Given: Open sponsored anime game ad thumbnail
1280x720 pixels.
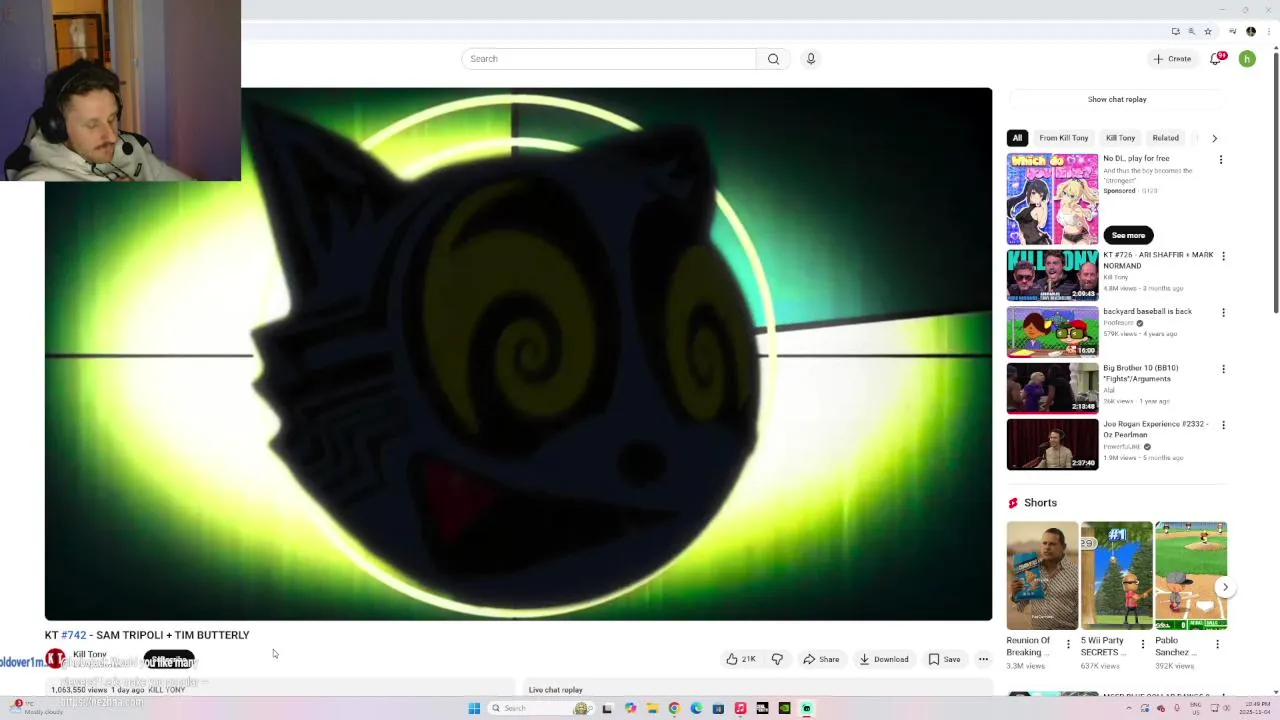Looking at the screenshot, I should click(x=1052, y=199).
